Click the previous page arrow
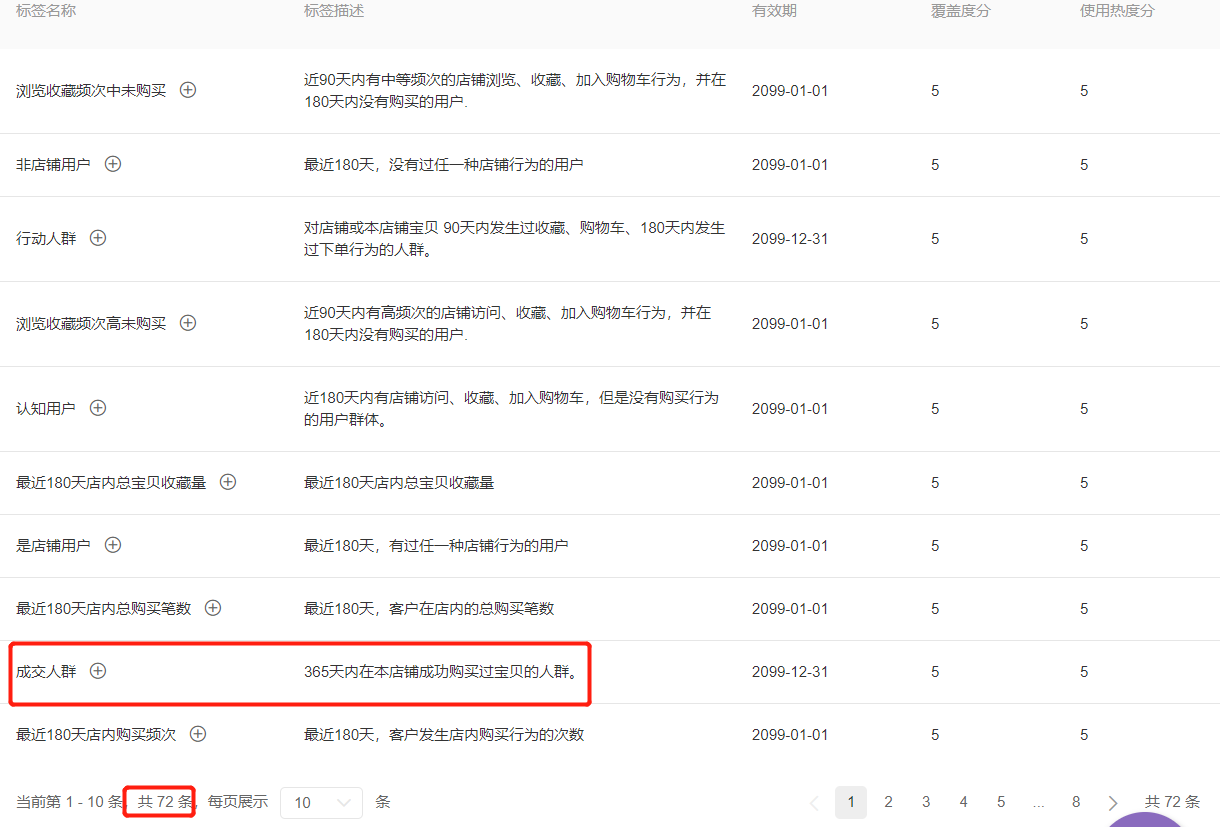The height and width of the screenshot is (827, 1227). point(813,803)
